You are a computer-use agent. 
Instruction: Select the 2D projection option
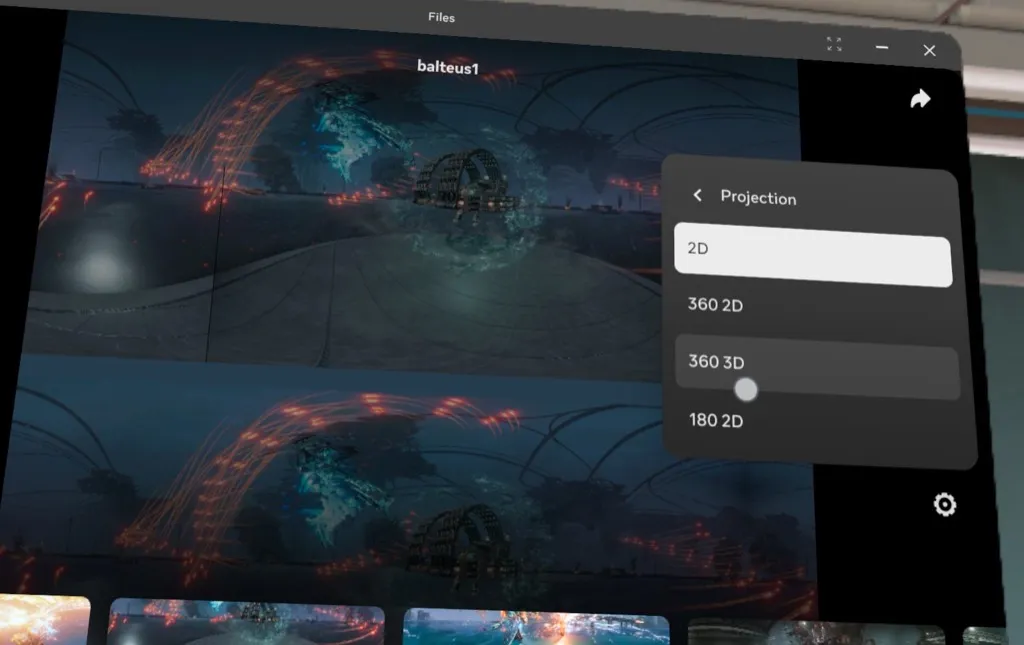click(x=813, y=255)
